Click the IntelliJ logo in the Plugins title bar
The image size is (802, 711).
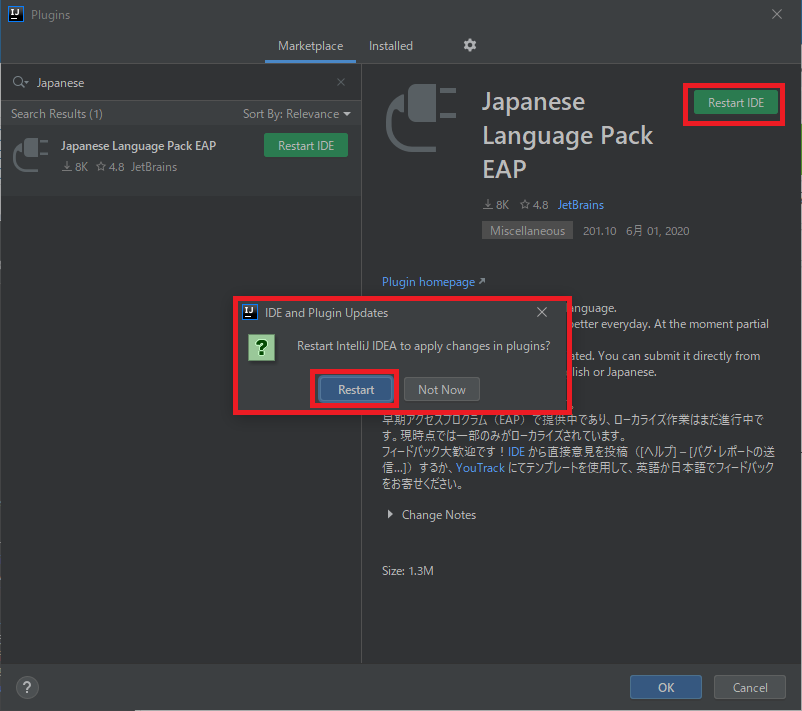(x=16, y=14)
